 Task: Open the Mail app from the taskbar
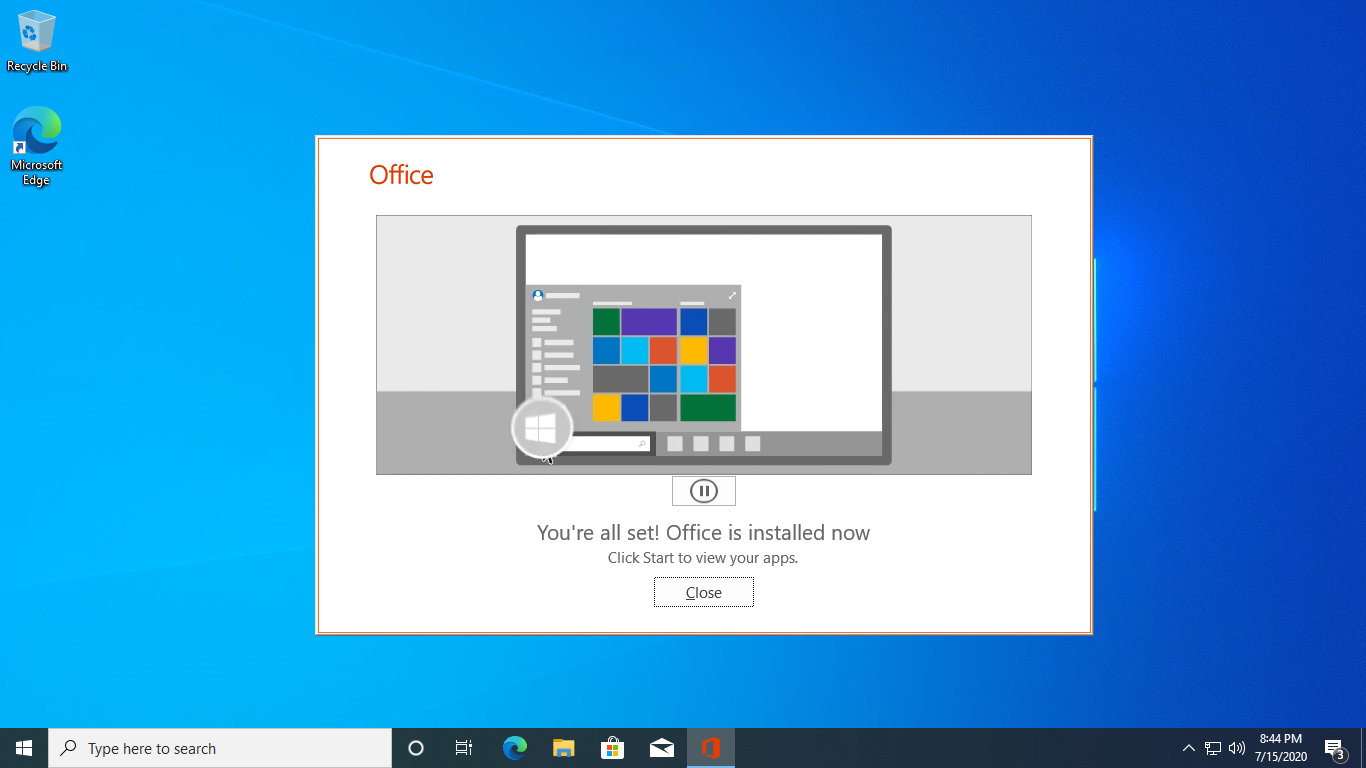(661, 748)
